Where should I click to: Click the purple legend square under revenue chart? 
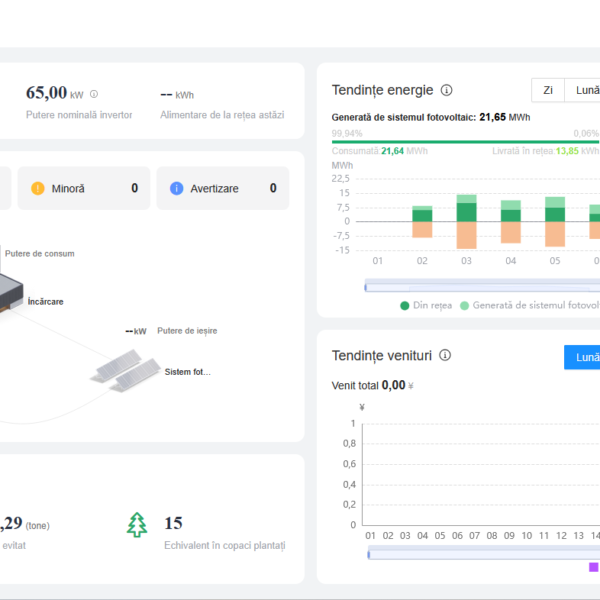[x=593, y=567]
